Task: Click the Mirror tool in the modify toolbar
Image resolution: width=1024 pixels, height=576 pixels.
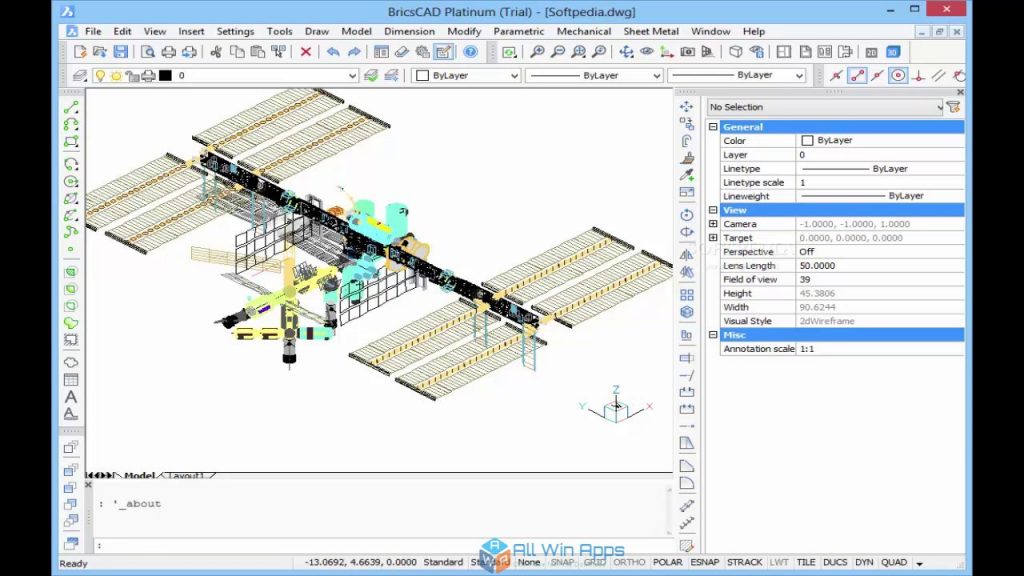Action: pyautogui.click(x=686, y=255)
